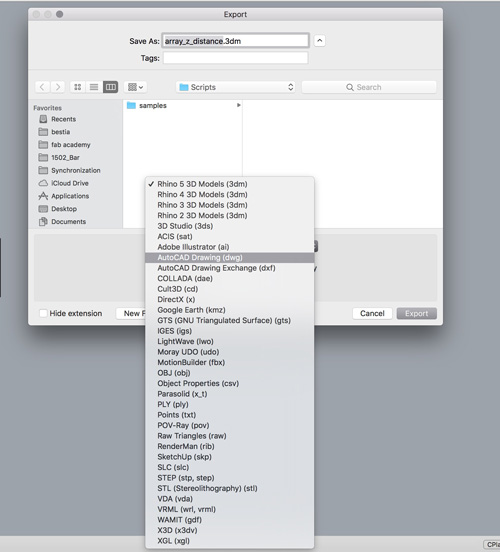Open Desktop in sidebar

coord(58,209)
